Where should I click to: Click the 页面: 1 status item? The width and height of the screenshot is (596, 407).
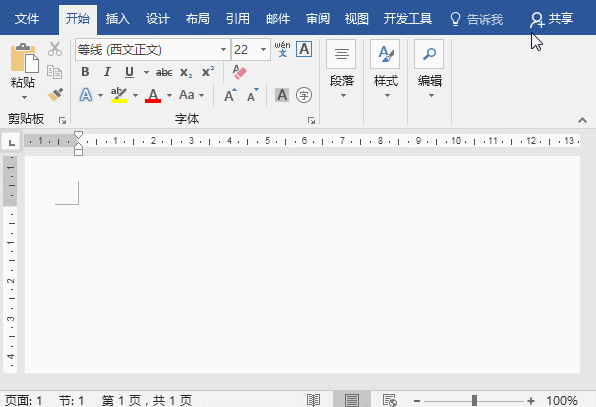pyautogui.click(x=24, y=400)
